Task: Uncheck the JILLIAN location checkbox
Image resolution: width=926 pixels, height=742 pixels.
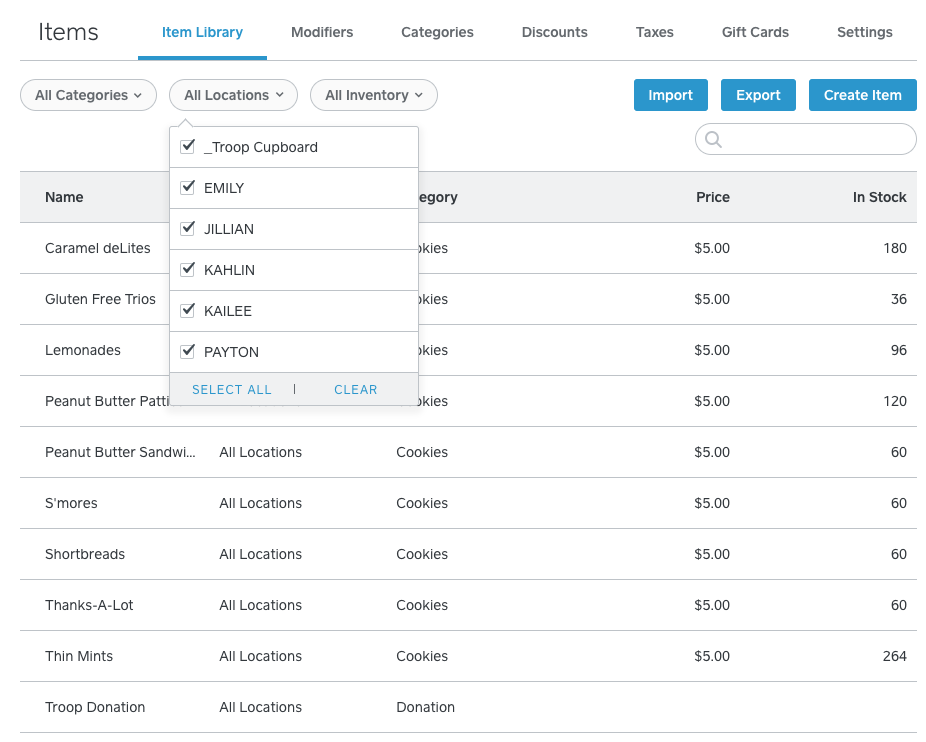Action: tap(187, 229)
